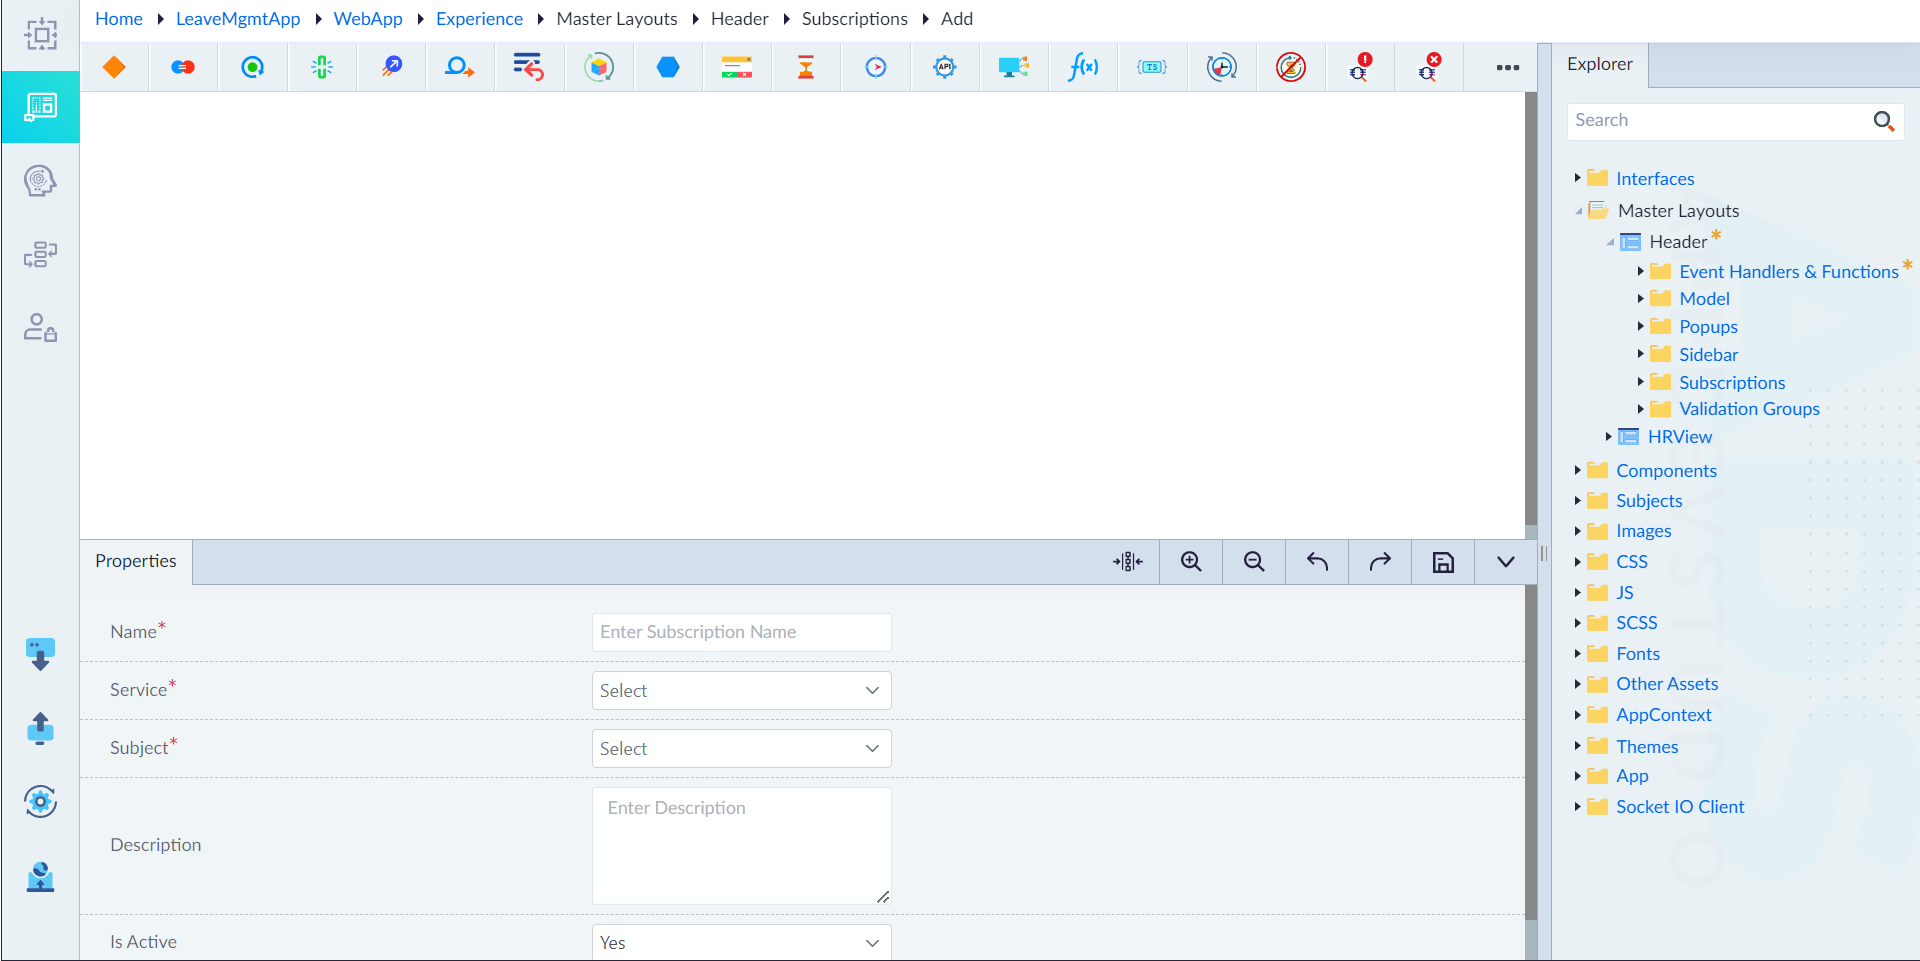1920x961 pixels.
Task: Go to Home breadcrumb link
Action: [119, 19]
